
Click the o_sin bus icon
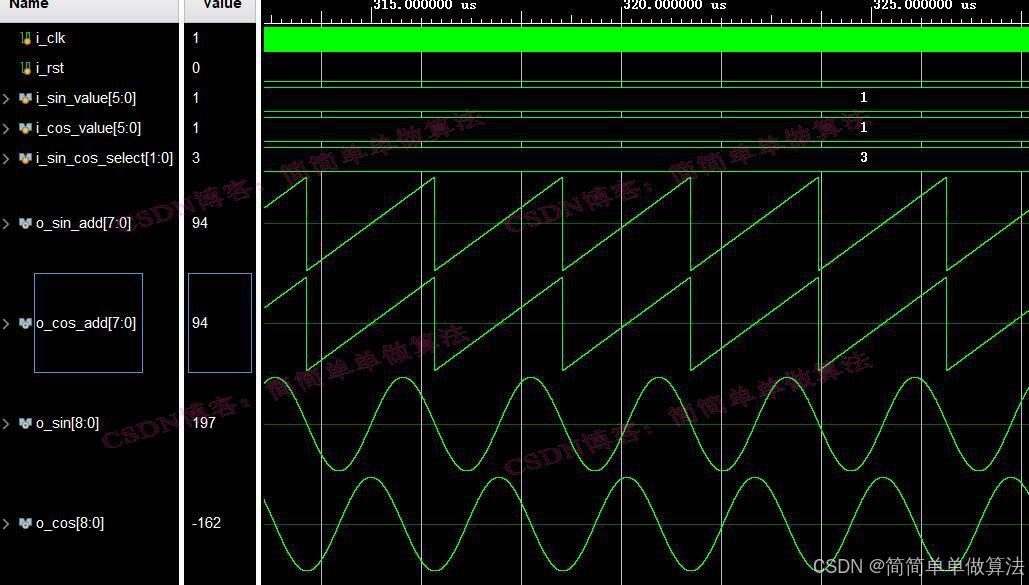pyautogui.click(x=26, y=423)
